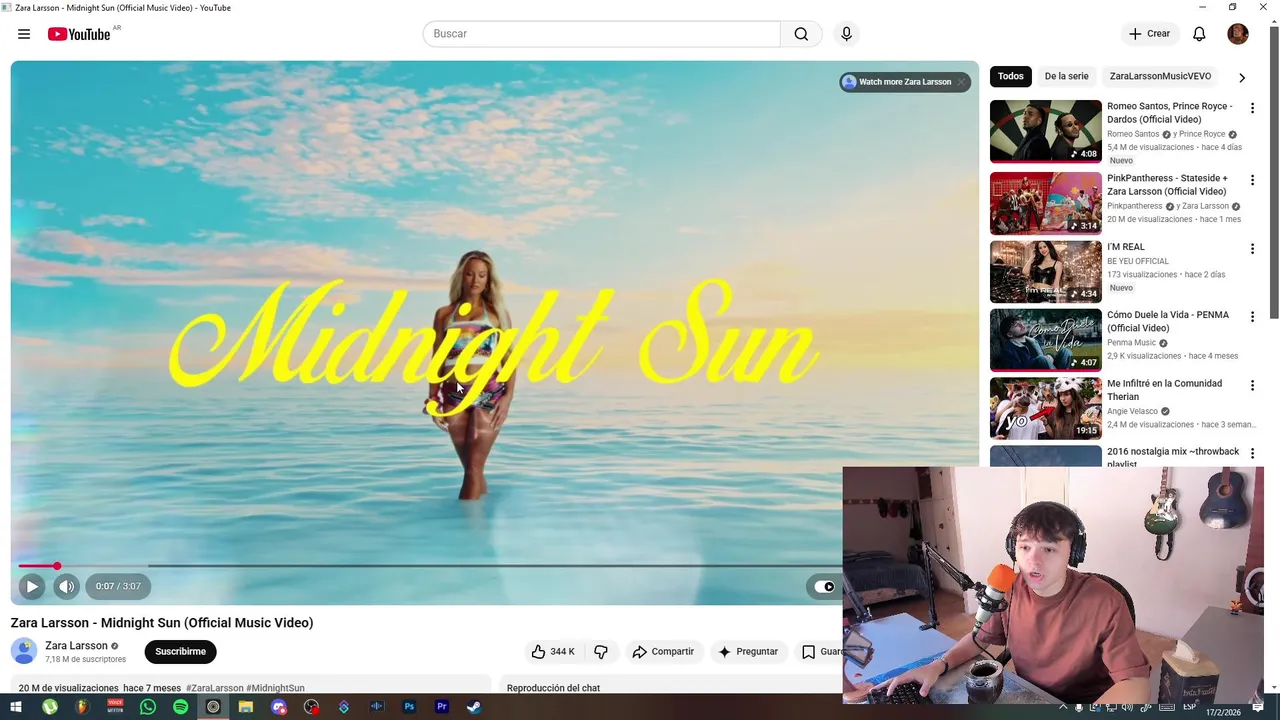1280x720 pixels.
Task: Open the BE YEU OFFICIAL channel name
Action: (x=1137, y=261)
